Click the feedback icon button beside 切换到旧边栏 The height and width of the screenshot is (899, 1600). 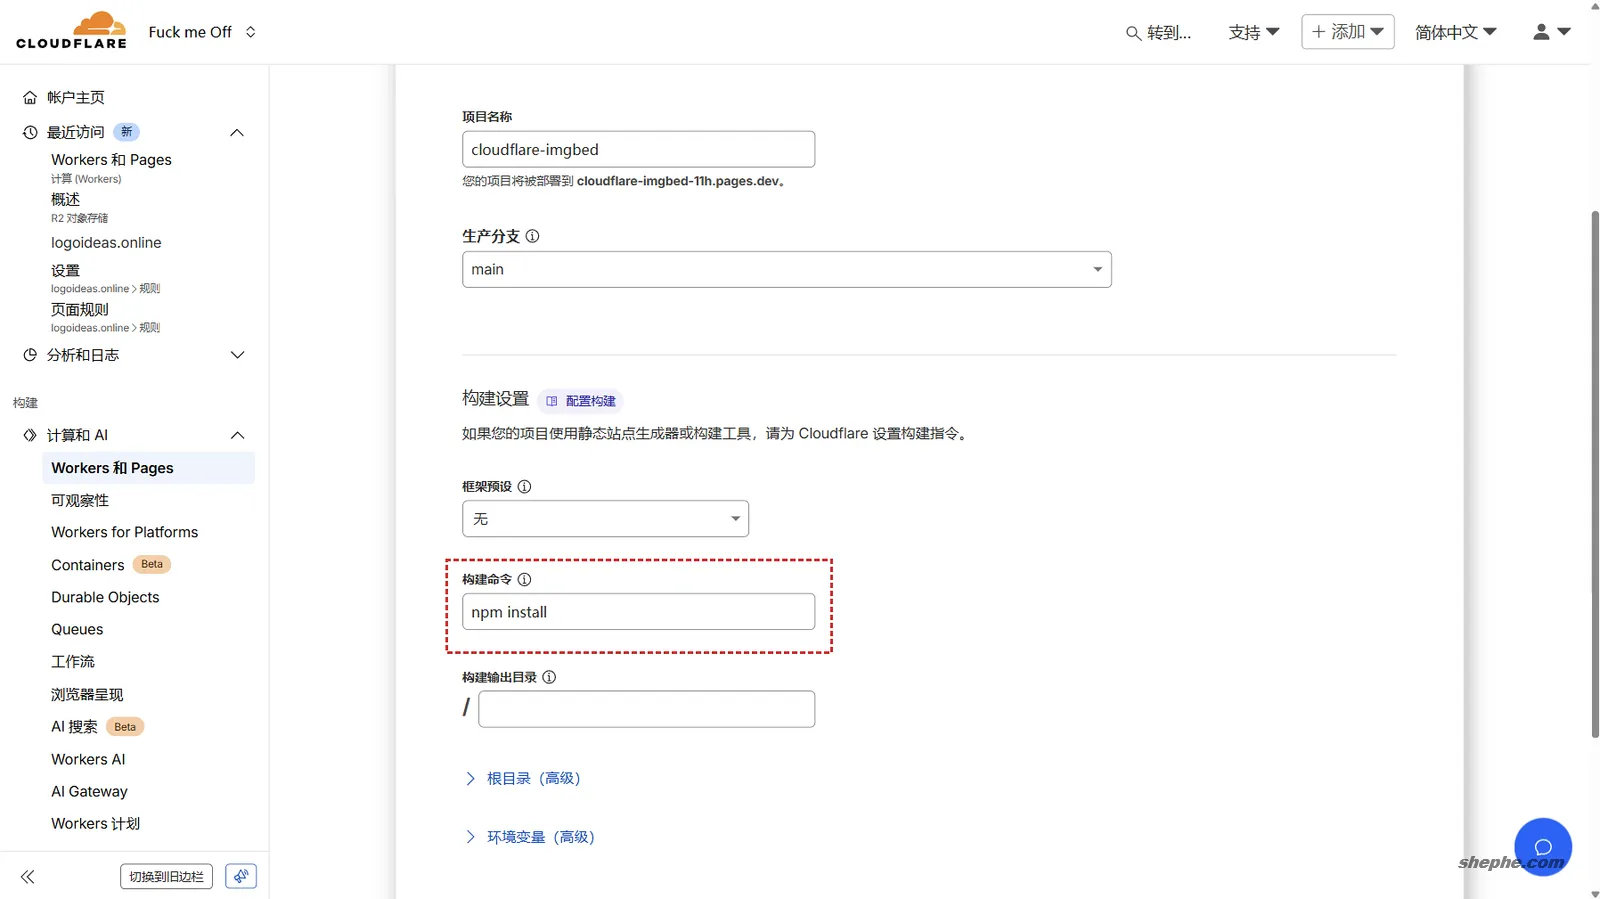(x=241, y=877)
